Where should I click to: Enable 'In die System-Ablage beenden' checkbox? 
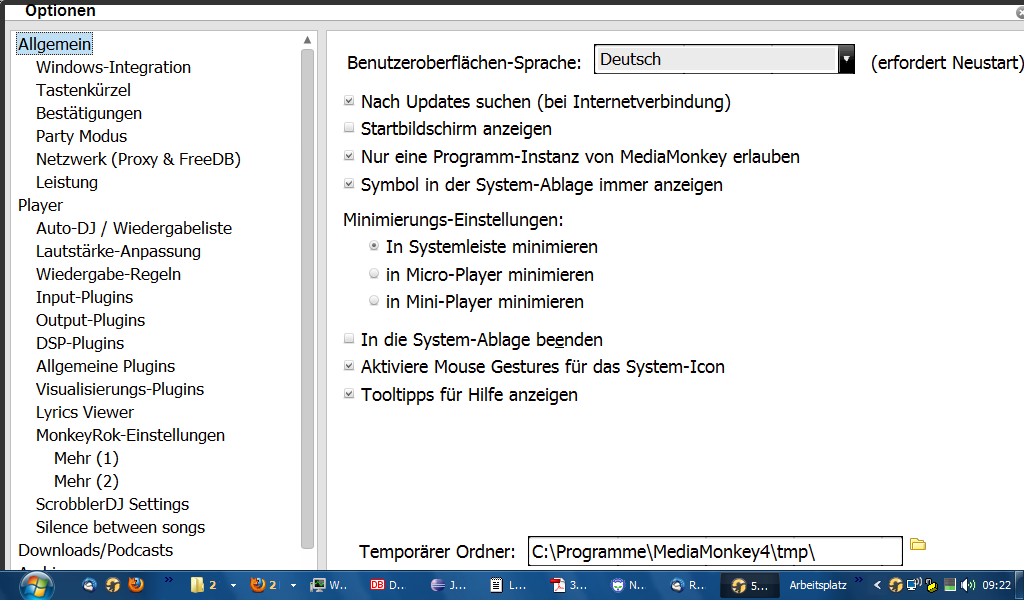[349, 339]
